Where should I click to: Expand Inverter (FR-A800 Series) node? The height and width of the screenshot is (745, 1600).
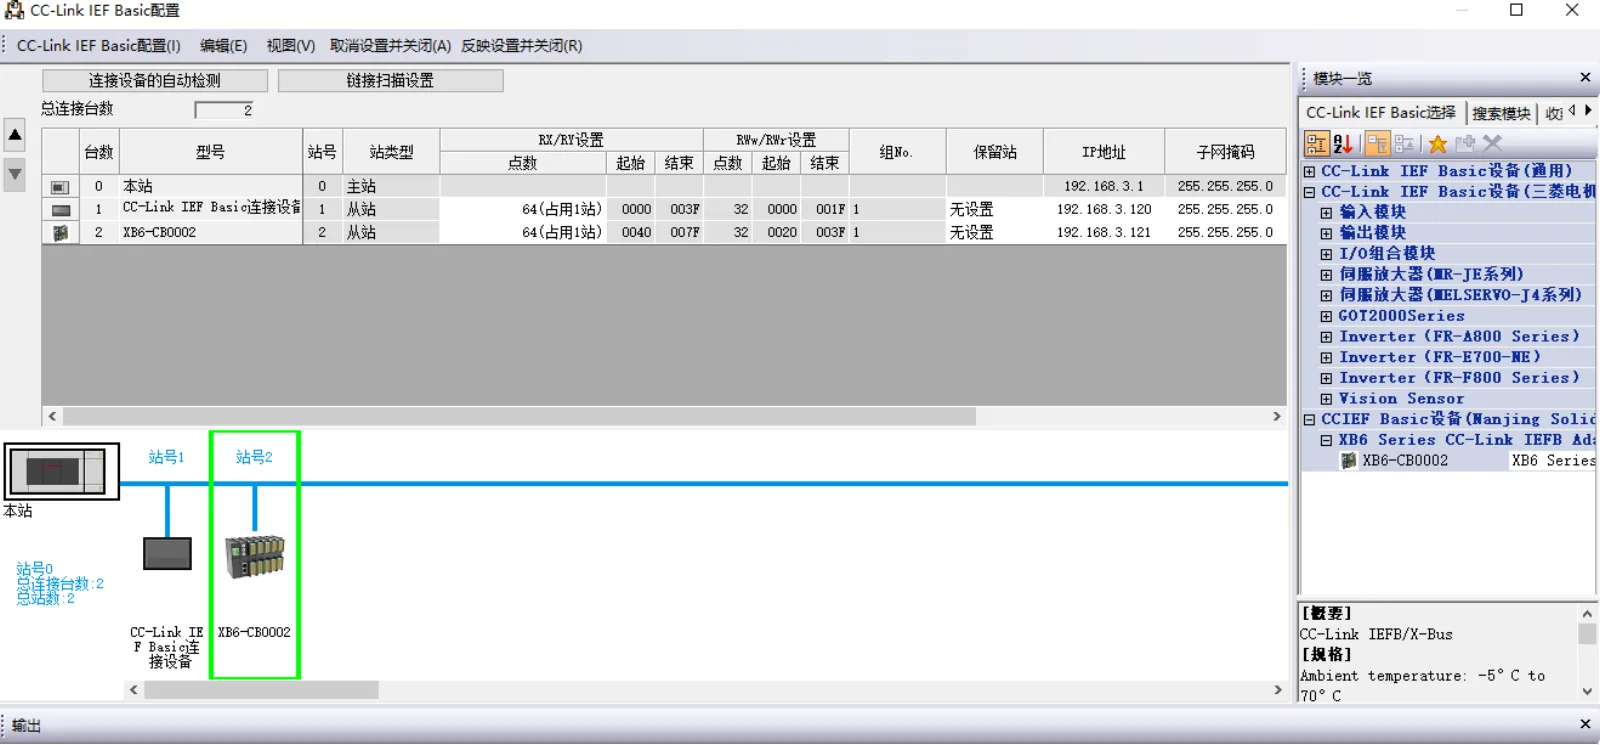(x=1326, y=337)
